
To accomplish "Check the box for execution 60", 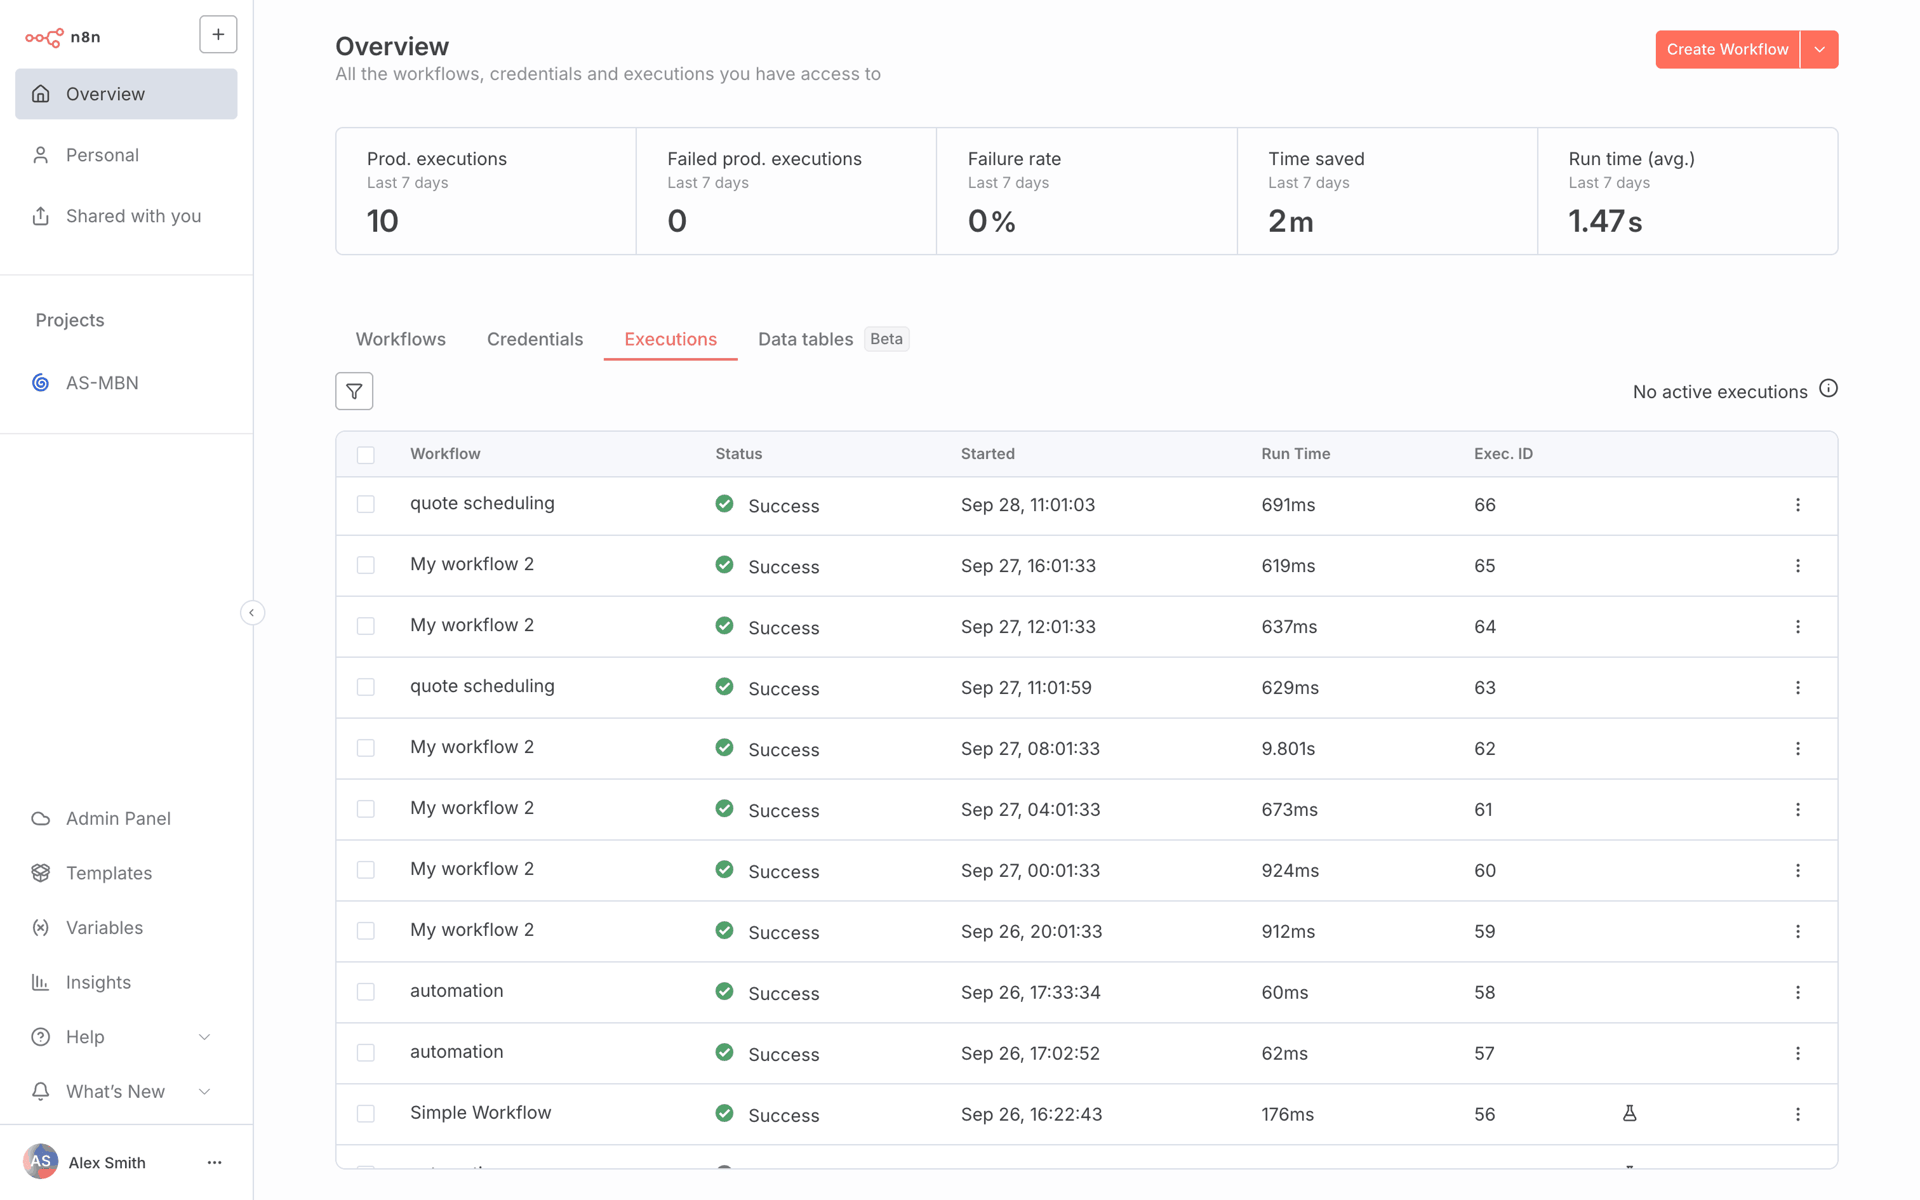I will tap(366, 871).
